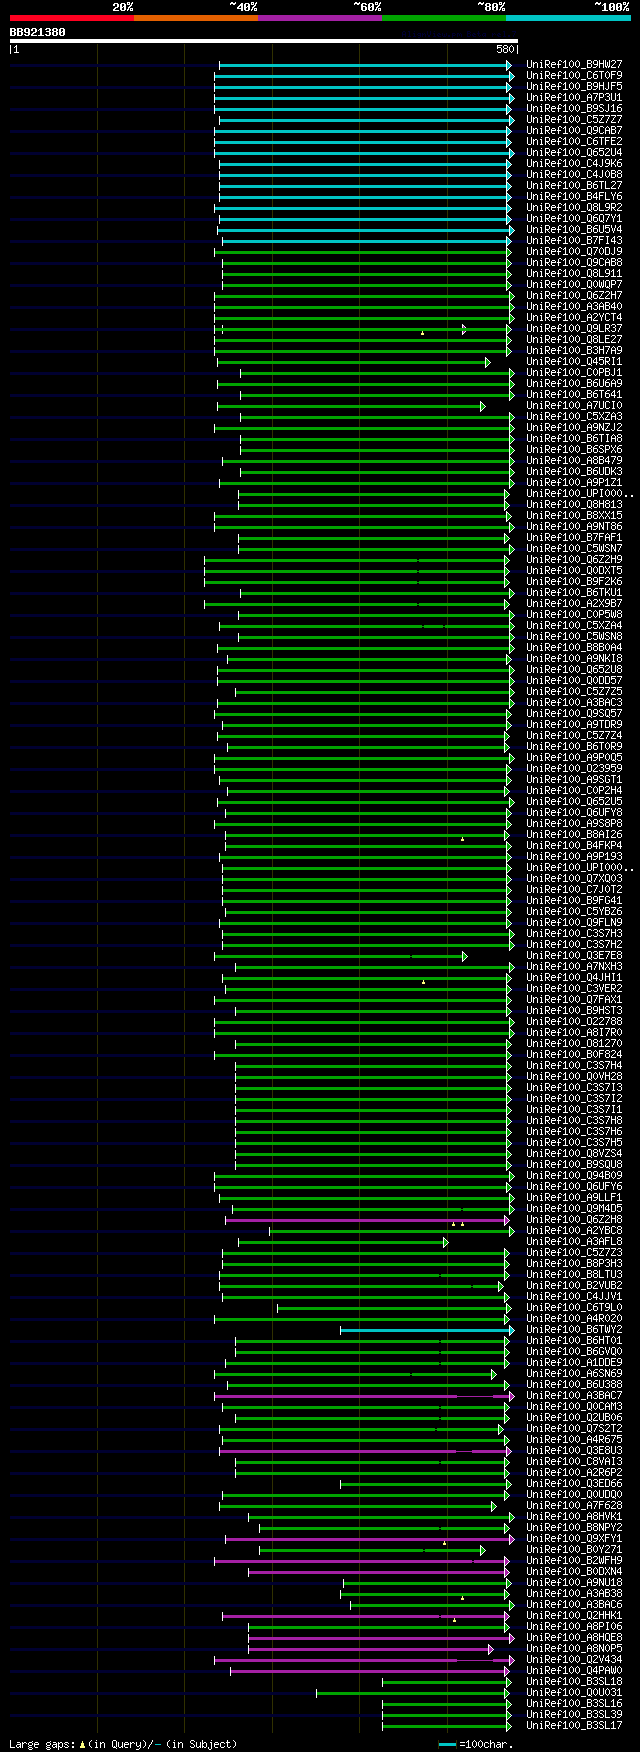Open hit UniRef100_A7P3U1

pyautogui.click(x=574, y=98)
